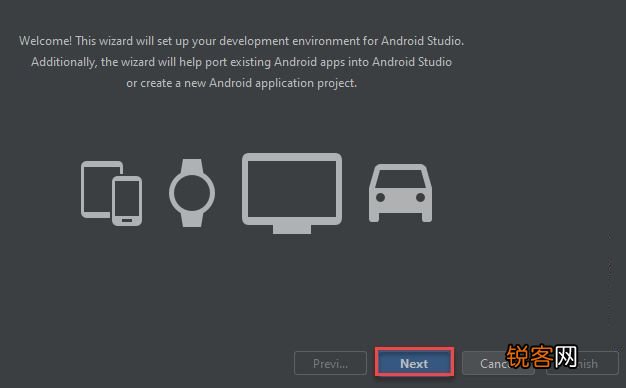The image size is (626, 388).
Task: Click the phone and tablet icon
Action: [111, 193]
